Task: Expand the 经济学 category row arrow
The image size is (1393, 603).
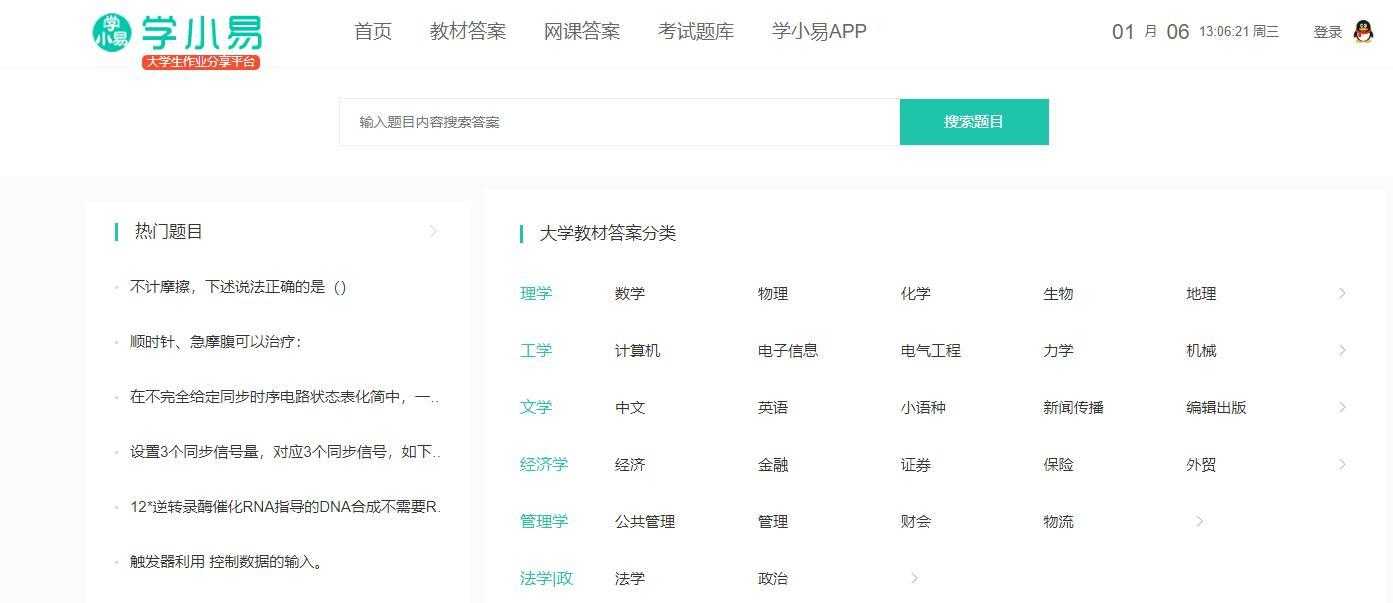Action: (x=1342, y=464)
